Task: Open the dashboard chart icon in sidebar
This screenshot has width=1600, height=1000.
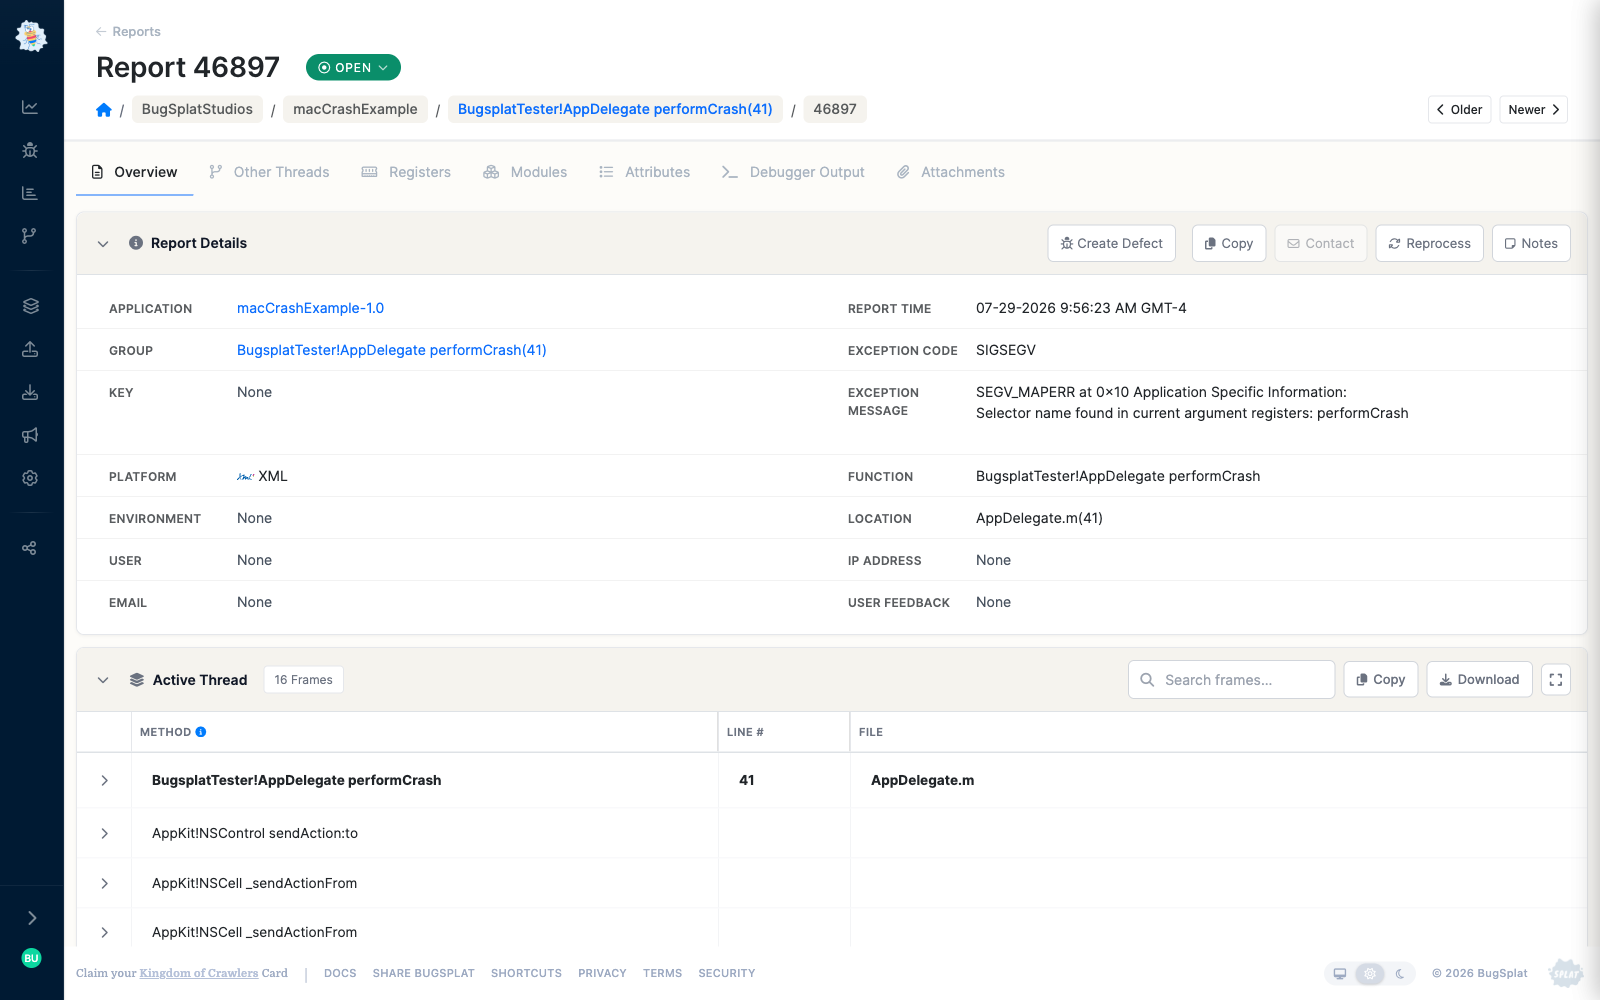Action: pos(30,107)
